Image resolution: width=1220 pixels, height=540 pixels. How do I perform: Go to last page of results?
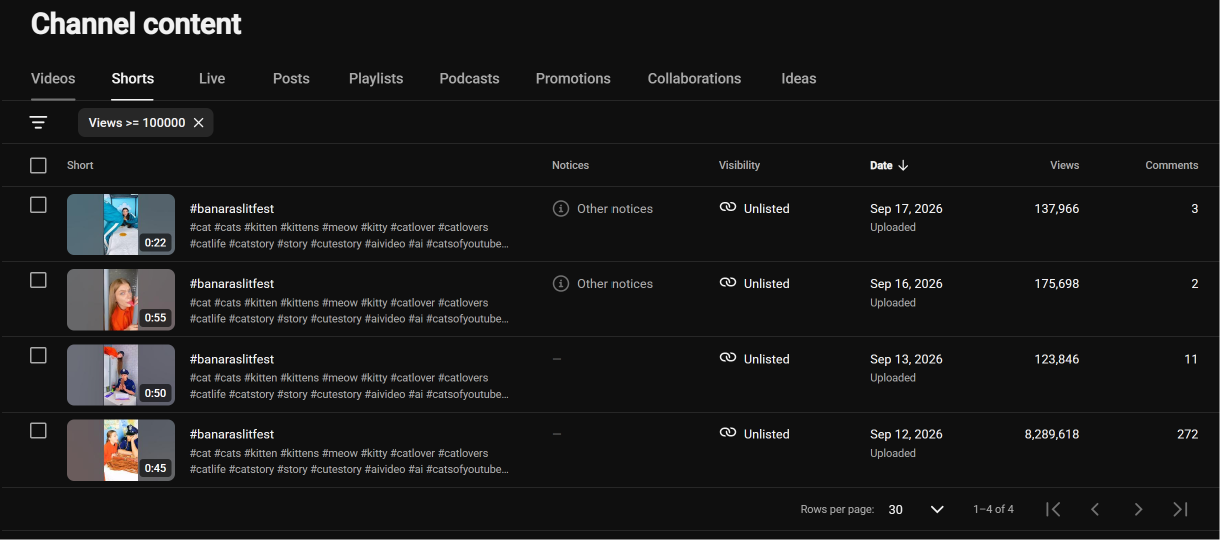coord(1180,509)
